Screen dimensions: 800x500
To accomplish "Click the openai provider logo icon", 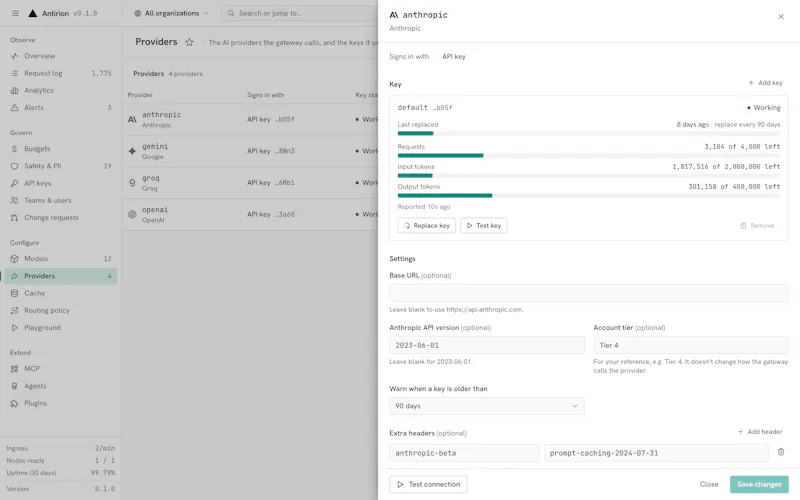I will point(132,214).
